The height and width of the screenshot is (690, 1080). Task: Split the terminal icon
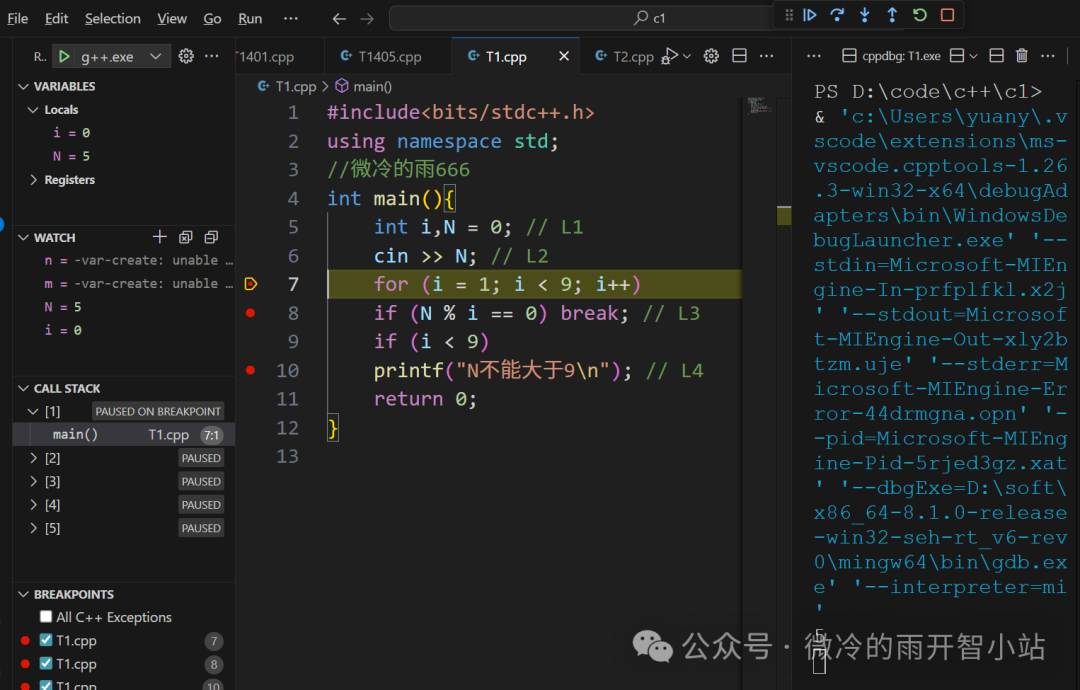click(x=957, y=56)
